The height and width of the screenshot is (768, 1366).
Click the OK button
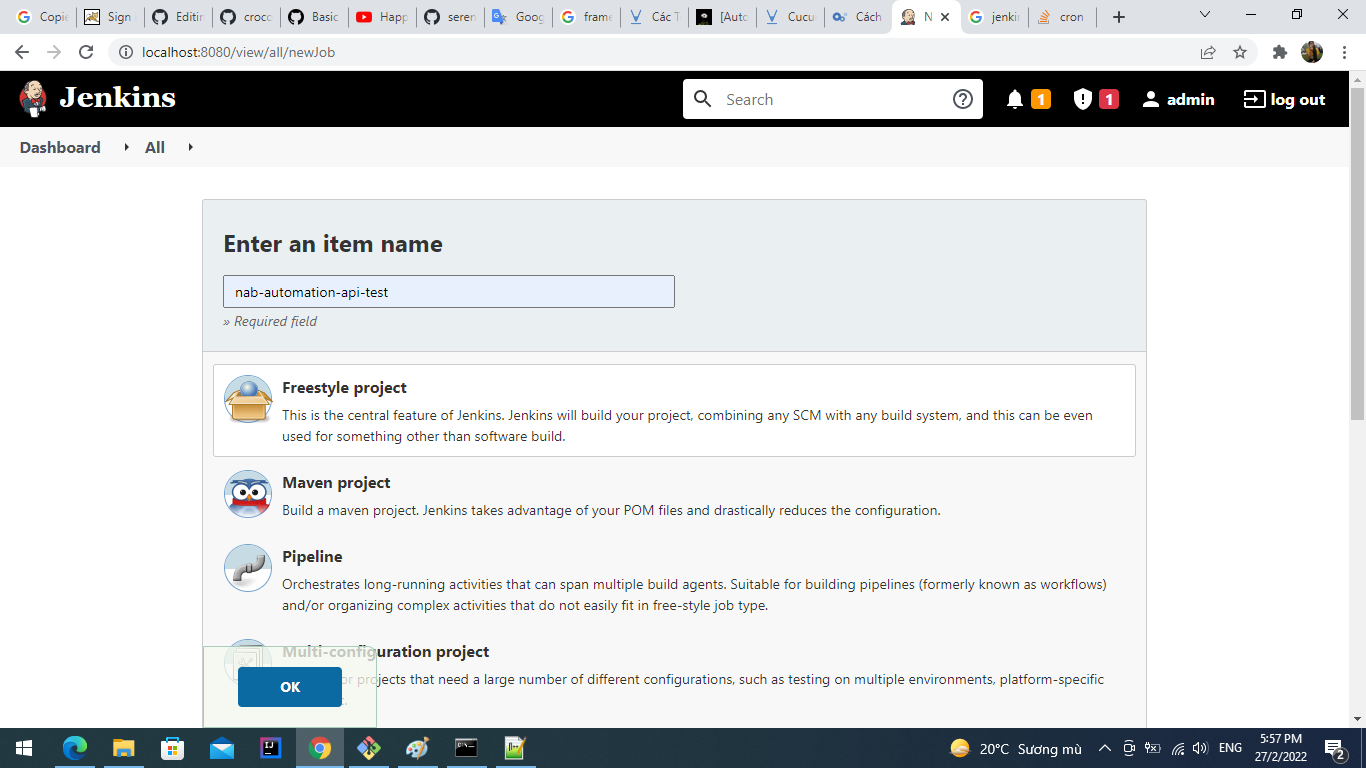[290, 687]
